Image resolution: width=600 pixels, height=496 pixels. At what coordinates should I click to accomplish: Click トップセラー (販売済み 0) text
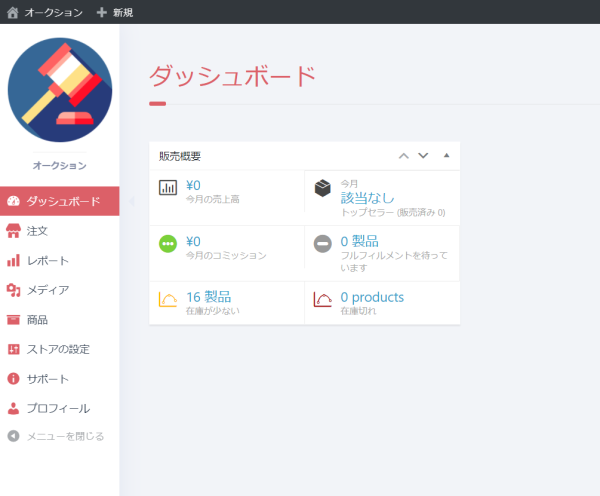(x=393, y=212)
